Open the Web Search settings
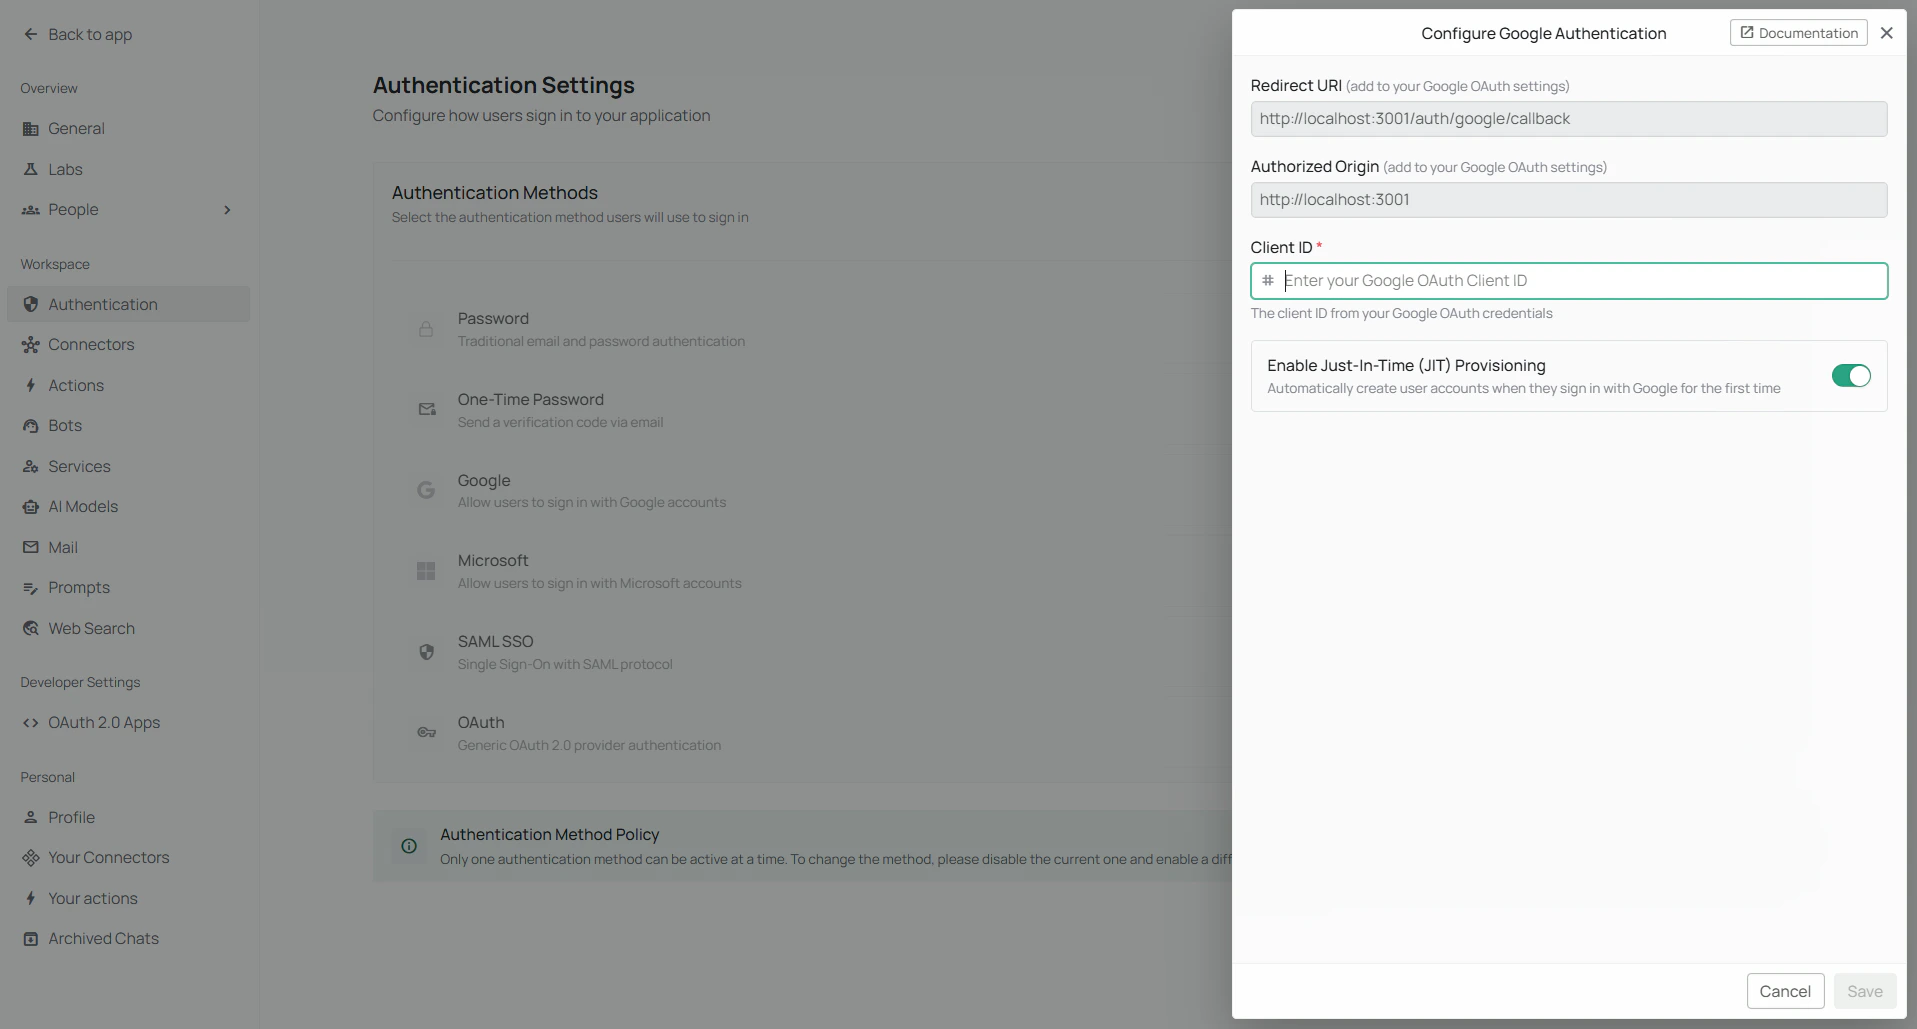The height and width of the screenshot is (1029, 1917). [128, 629]
